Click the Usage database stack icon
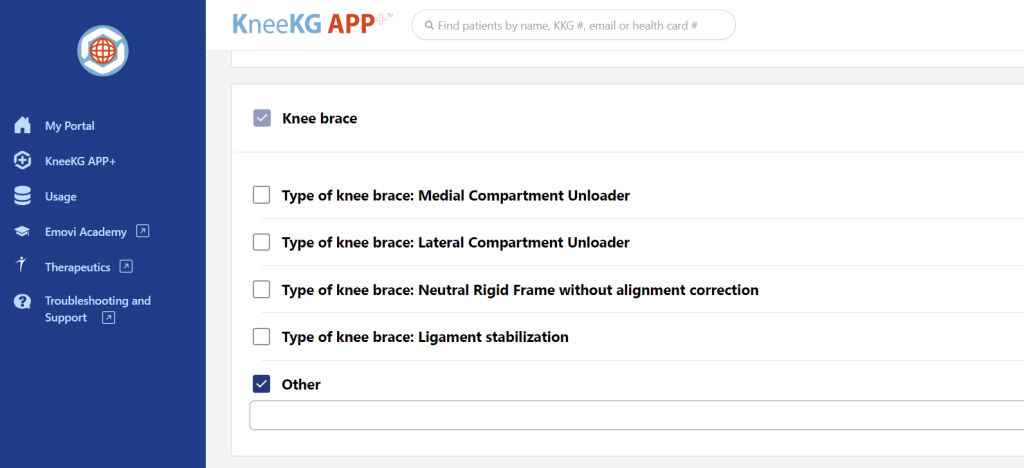Image resolution: width=1024 pixels, height=468 pixels. coord(22,196)
